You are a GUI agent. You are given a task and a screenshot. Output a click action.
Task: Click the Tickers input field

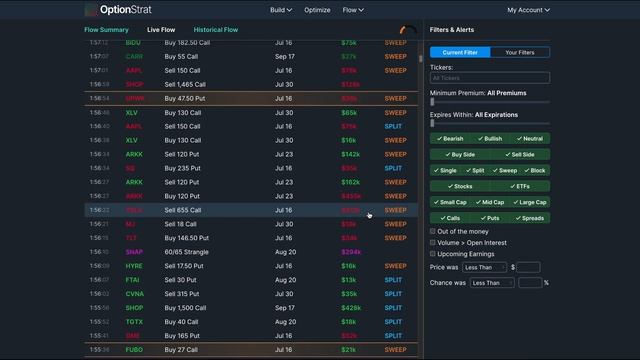click(x=489, y=78)
